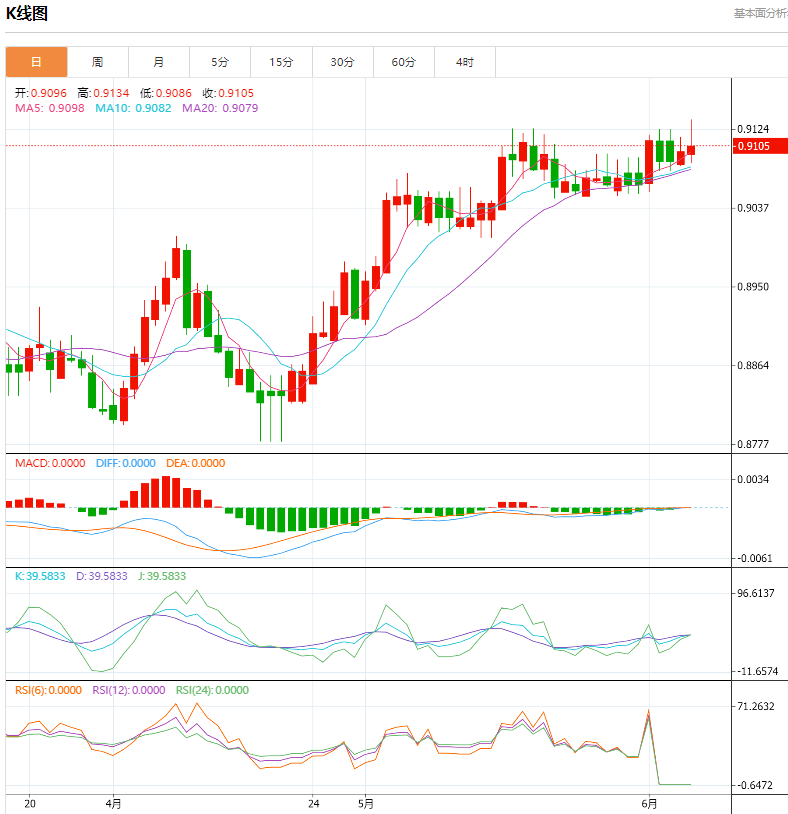Click the 71.2632 RSI axis label
The width and height of the screenshot is (788, 814).
tap(756, 706)
